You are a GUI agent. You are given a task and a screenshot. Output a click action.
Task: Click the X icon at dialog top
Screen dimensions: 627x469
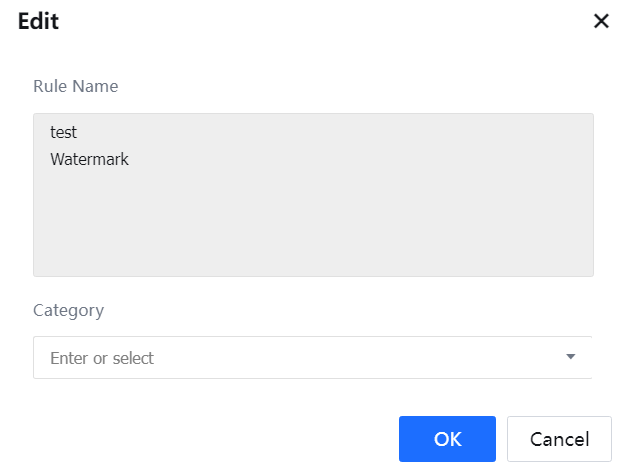pyautogui.click(x=601, y=22)
